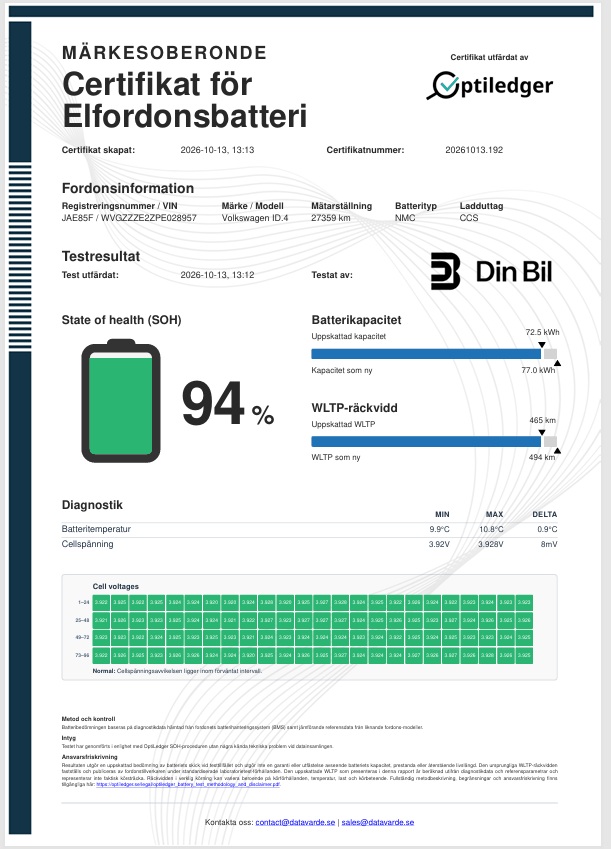611x849 pixels.
Task: Select the 0.9°C temperature delta
Action: (x=547, y=530)
